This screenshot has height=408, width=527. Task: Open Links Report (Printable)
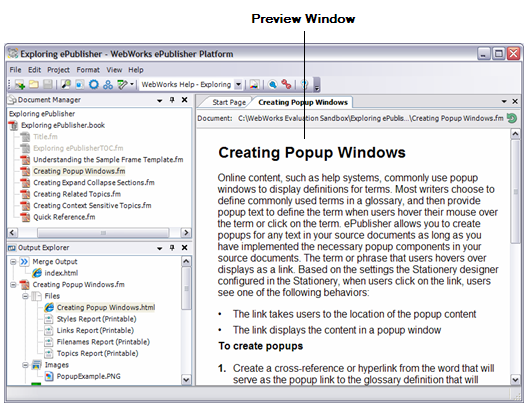[95, 330]
